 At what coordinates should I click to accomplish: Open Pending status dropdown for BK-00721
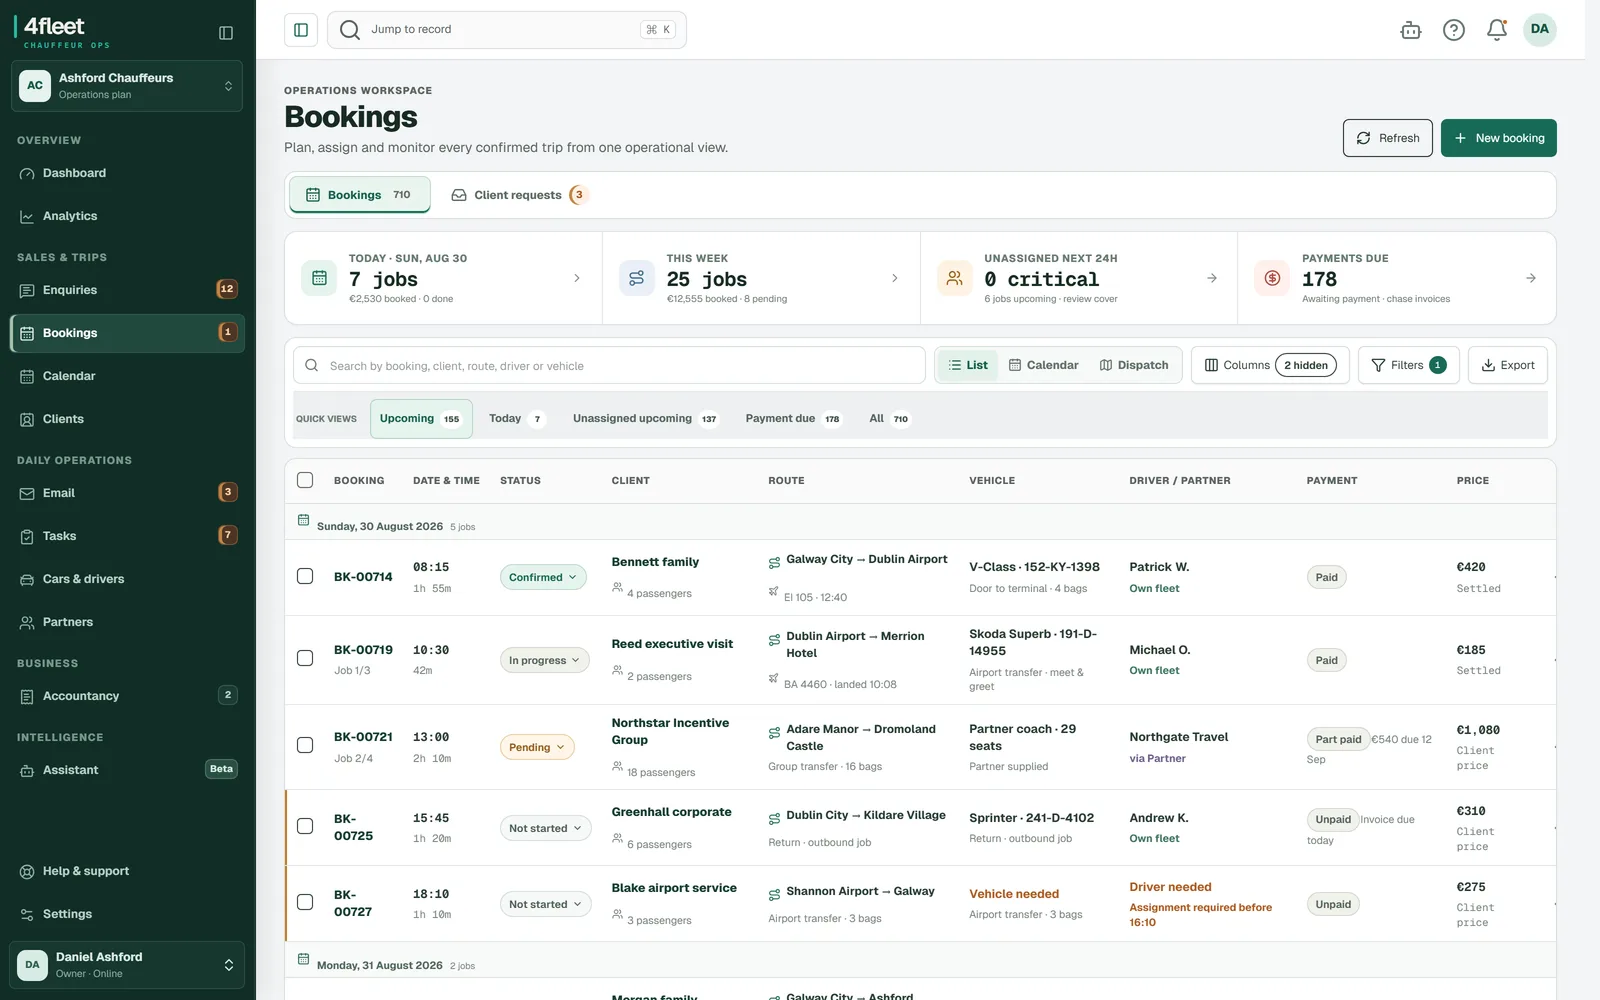tap(537, 747)
